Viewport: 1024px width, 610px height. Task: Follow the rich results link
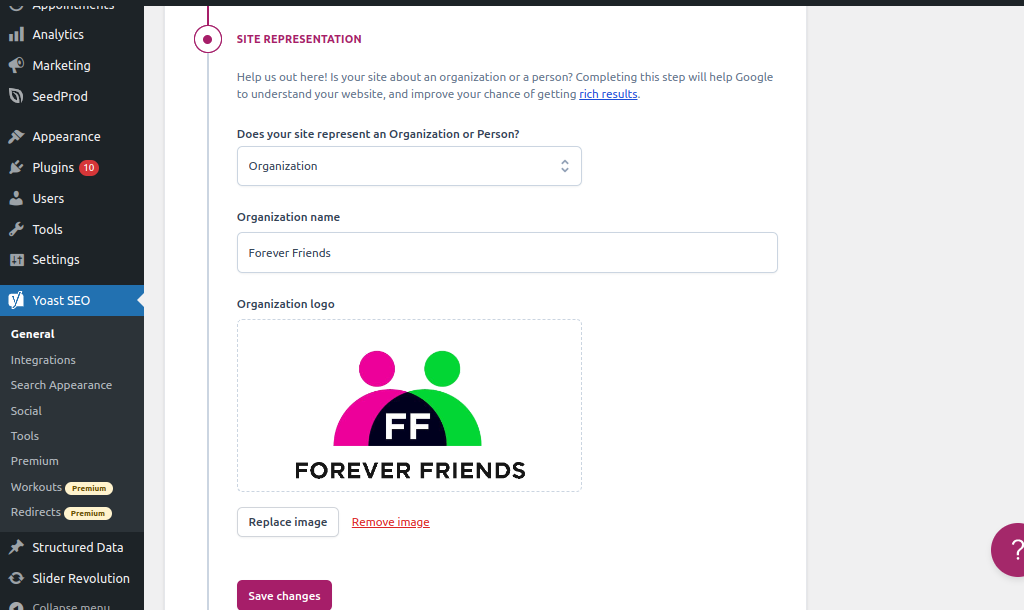click(608, 94)
